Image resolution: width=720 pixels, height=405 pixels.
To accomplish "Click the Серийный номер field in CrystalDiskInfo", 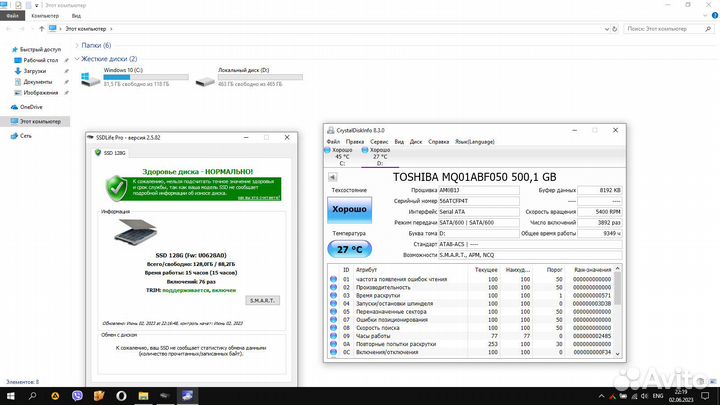I will pos(479,201).
